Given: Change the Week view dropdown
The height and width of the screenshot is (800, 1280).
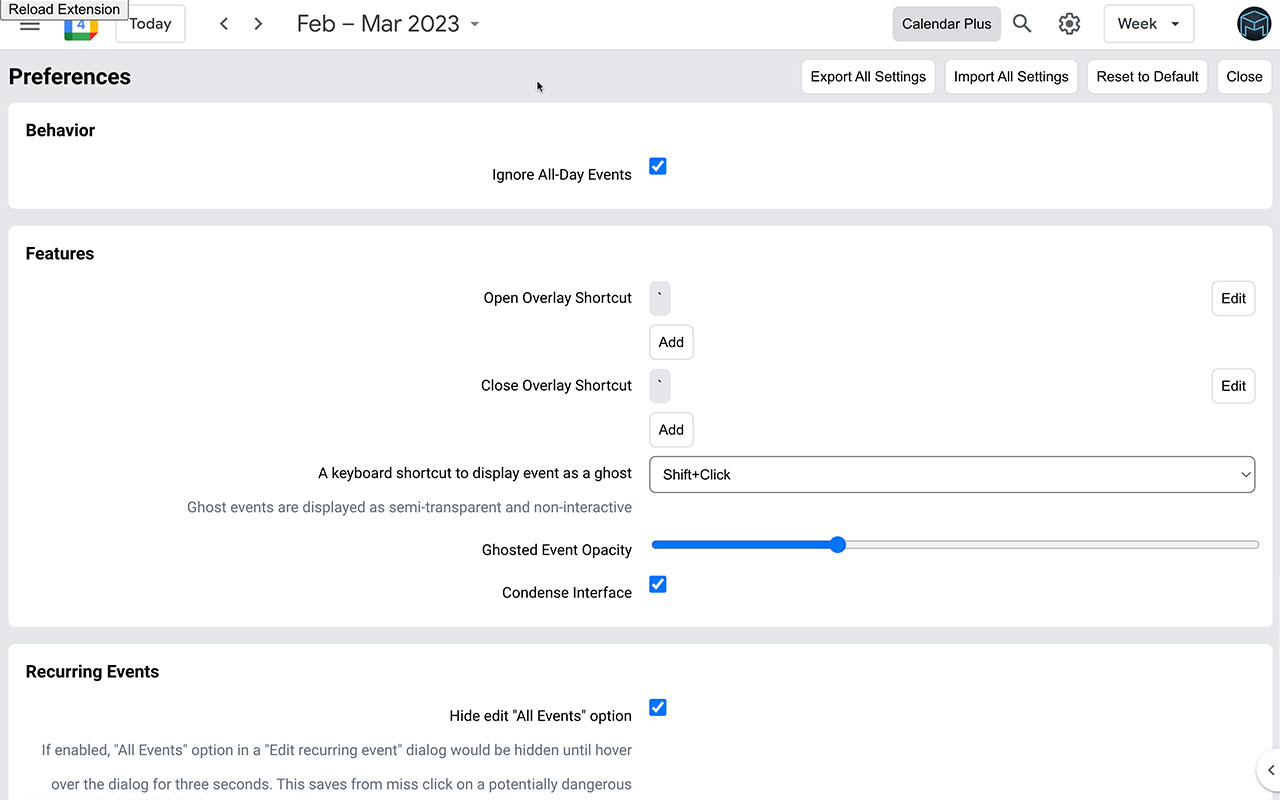Looking at the screenshot, I should click(1148, 23).
